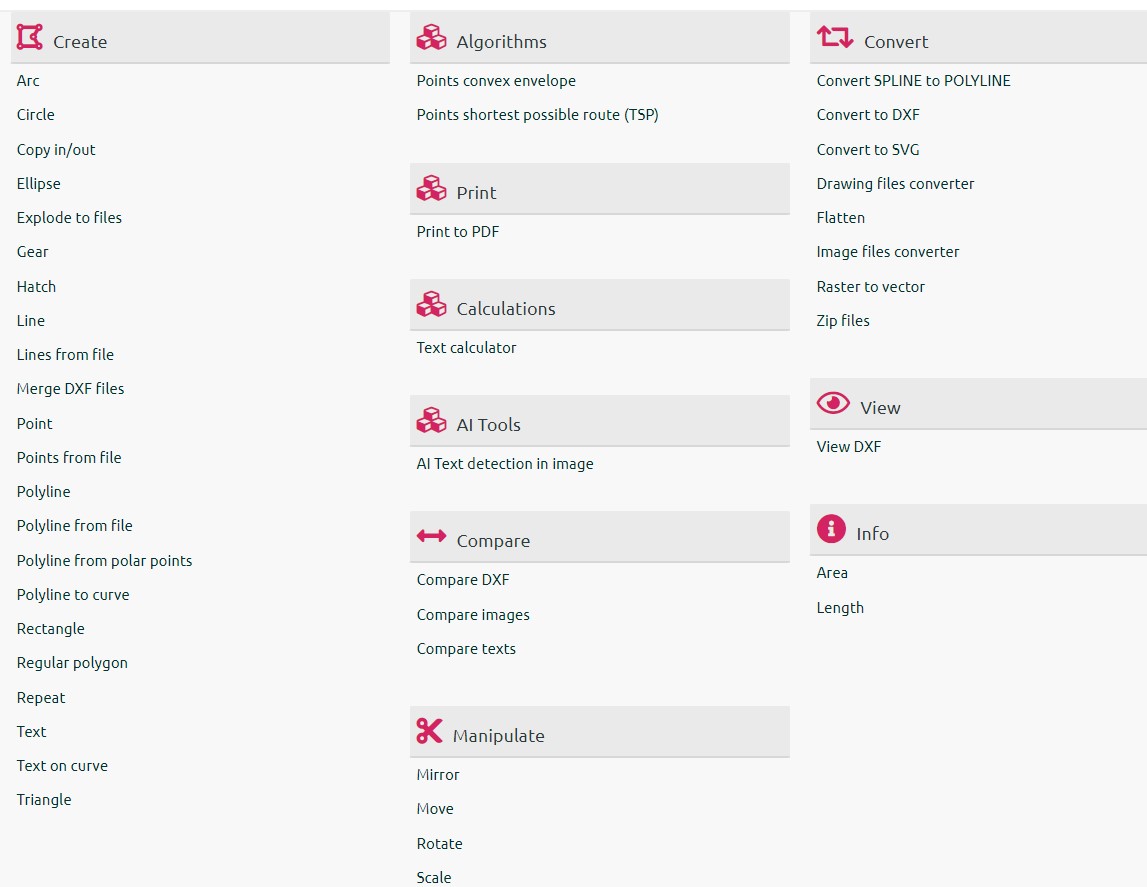Open AI Text detection in image
Viewport: 1147px width, 887px height.
pos(505,463)
